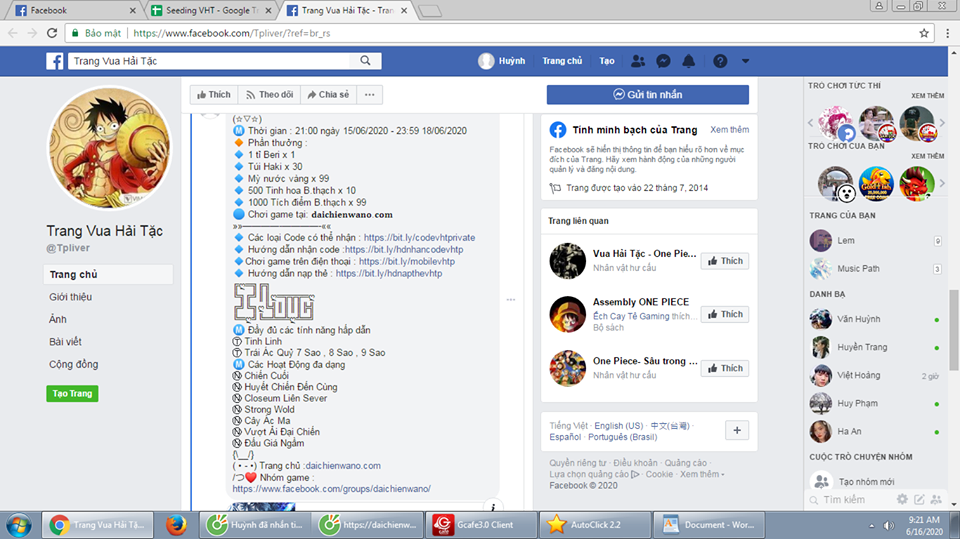Open the Cộng đồng sidebar section
The width and height of the screenshot is (960, 539).
73,364
